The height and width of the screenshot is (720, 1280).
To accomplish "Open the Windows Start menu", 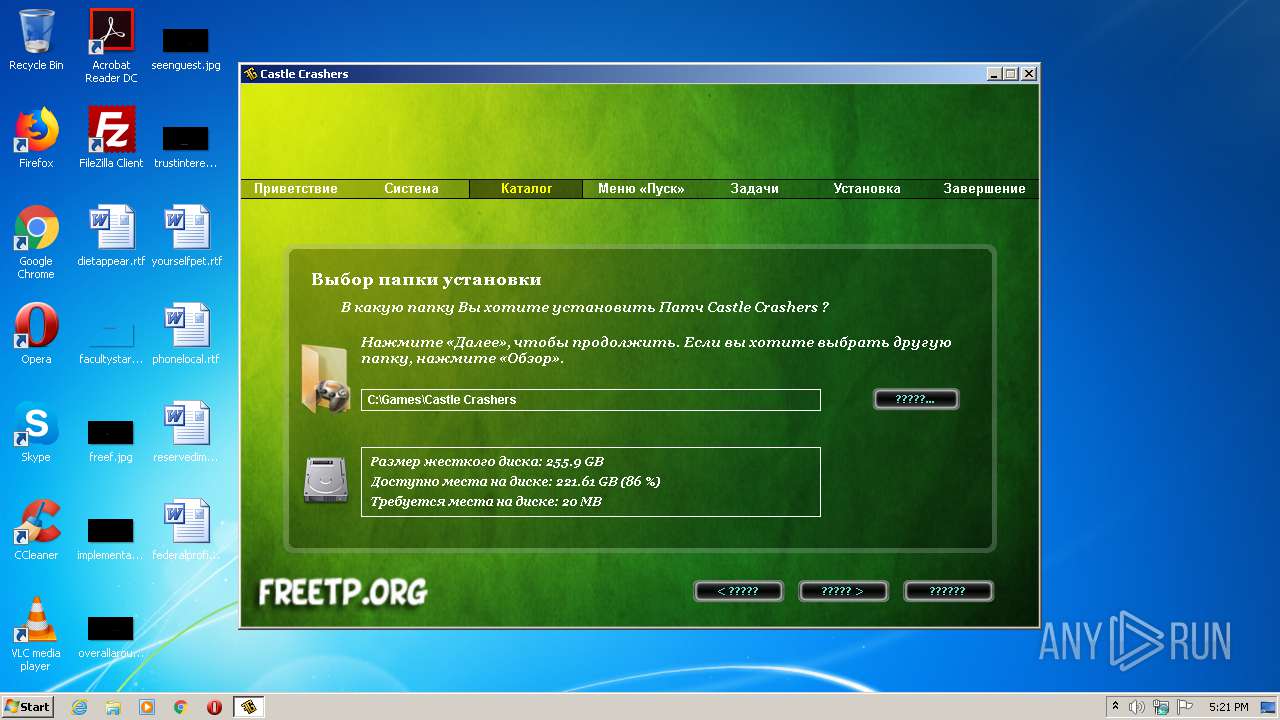I will tap(28, 707).
